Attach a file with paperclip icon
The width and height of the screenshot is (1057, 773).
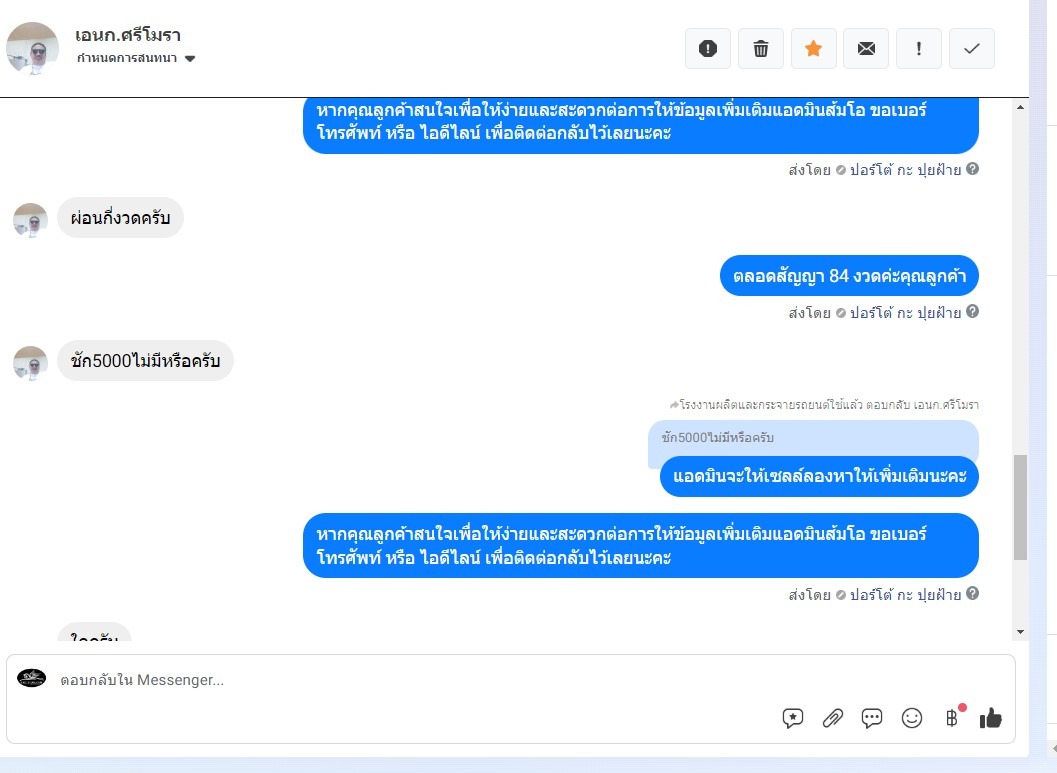point(833,718)
